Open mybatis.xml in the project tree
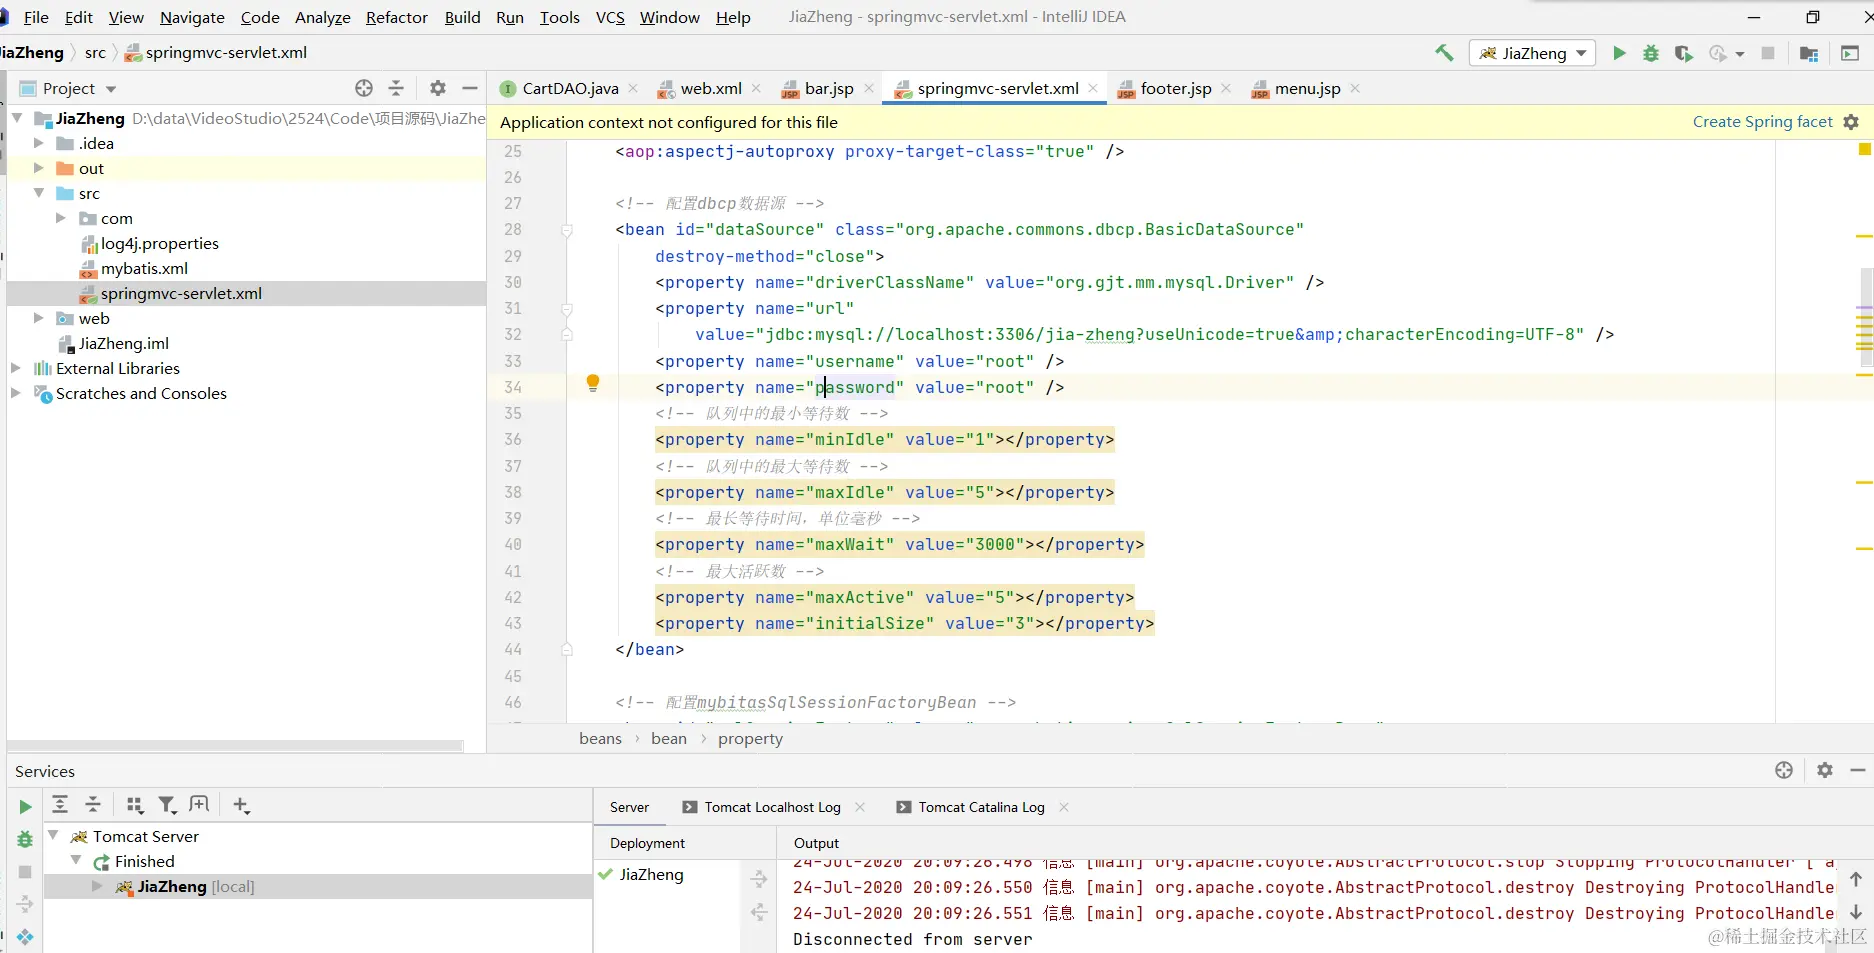 pyautogui.click(x=144, y=268)
